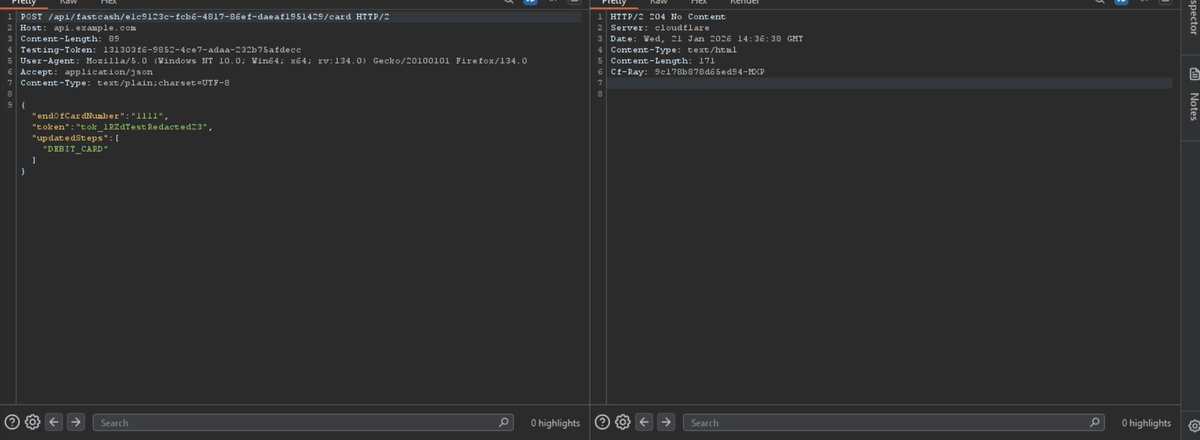Open help for the response panel search
The width and height of the screenshot is (1200, 440).
coord(602,422)
